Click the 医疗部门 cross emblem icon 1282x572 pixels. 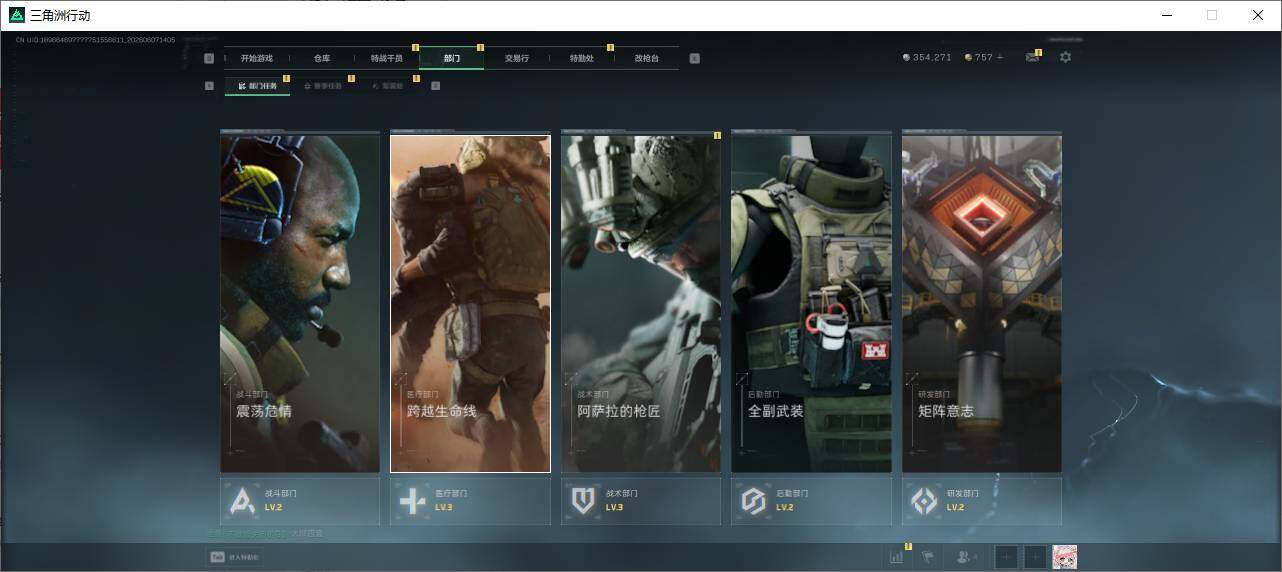(413, 501)
